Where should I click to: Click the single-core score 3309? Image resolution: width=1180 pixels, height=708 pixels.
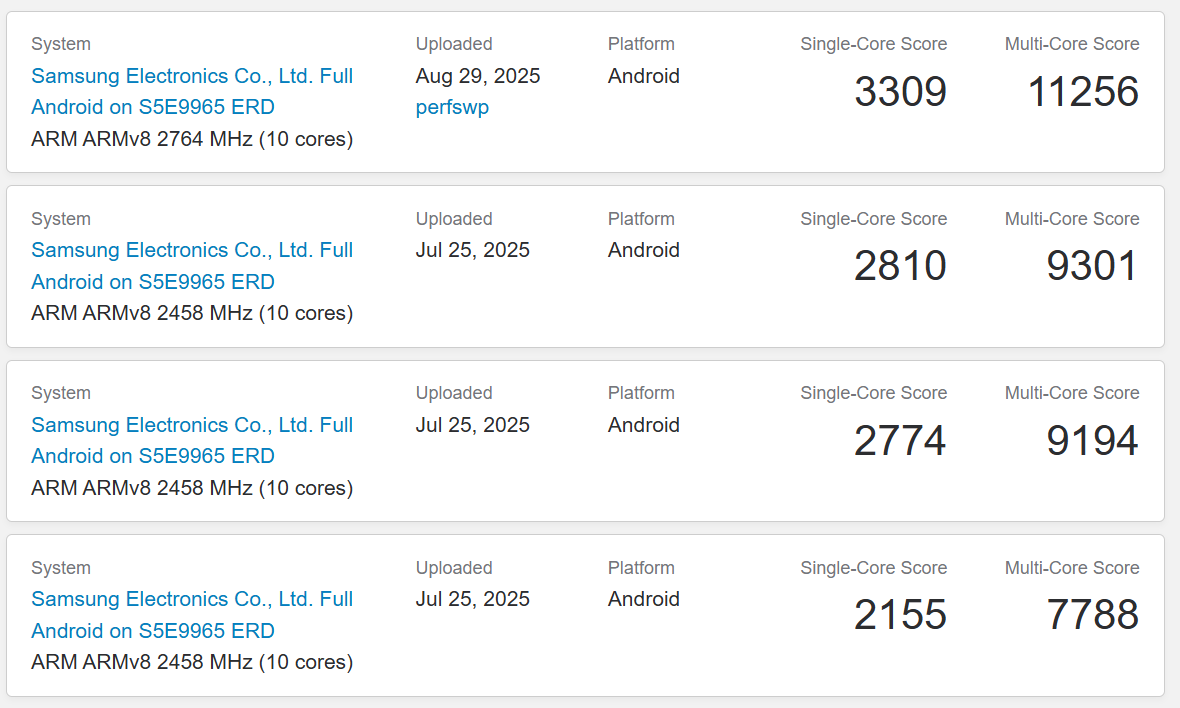(900, 92)
